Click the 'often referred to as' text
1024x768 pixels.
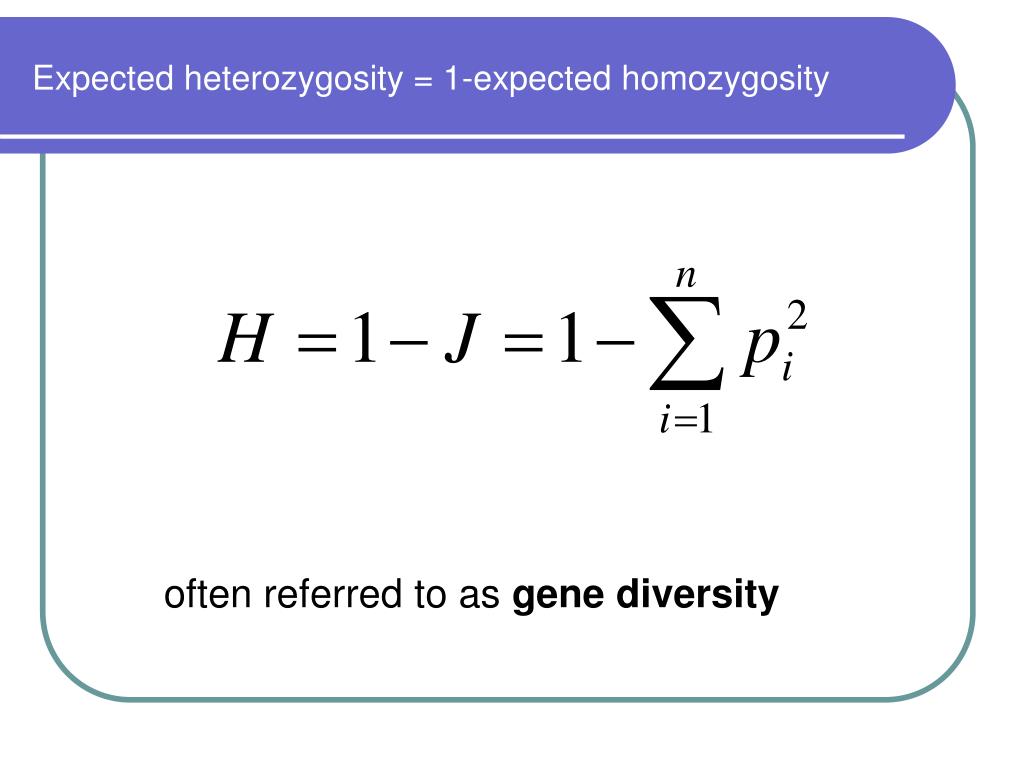point(332,594)
